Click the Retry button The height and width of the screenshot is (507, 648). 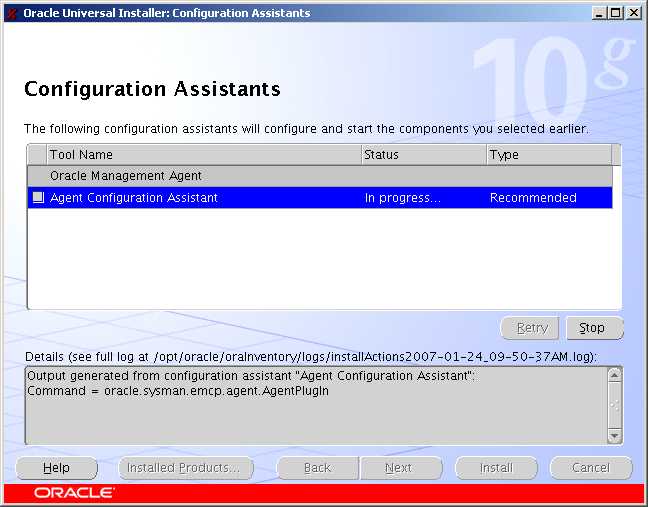pos(531,328)
